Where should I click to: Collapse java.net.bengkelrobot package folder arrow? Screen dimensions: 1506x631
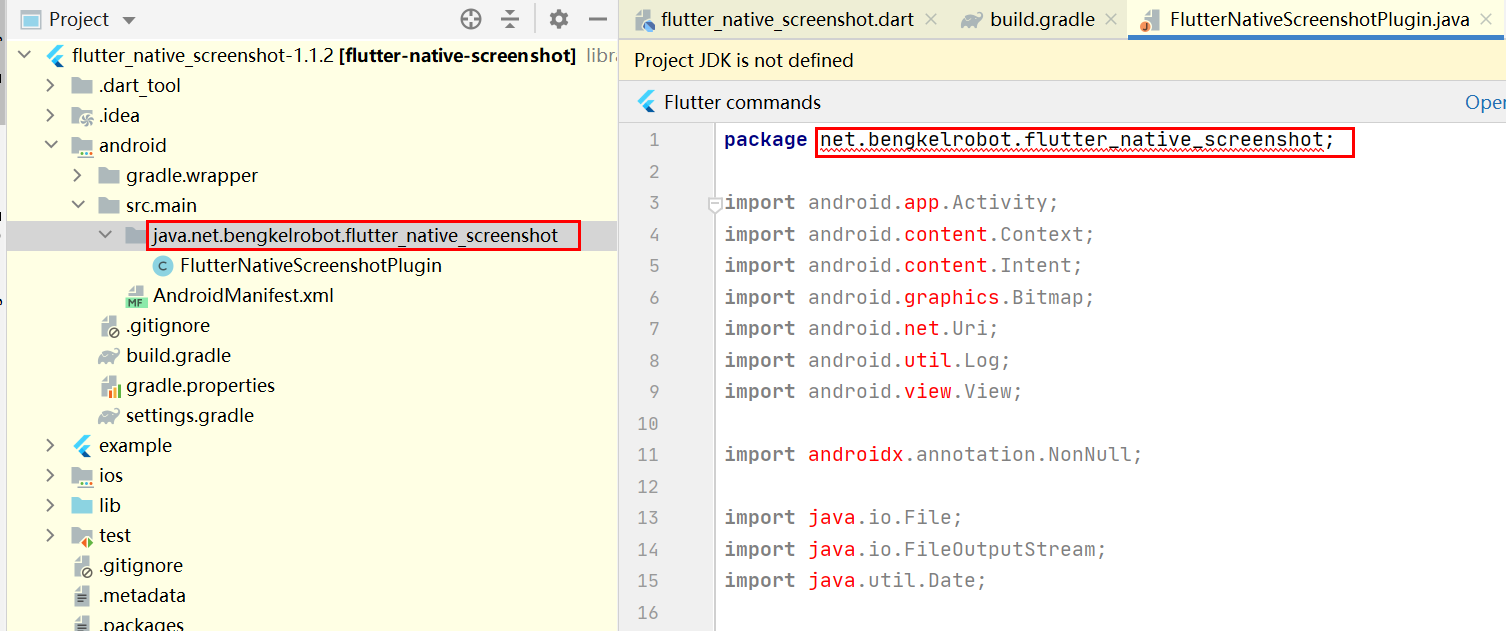[x=105, y=235]
